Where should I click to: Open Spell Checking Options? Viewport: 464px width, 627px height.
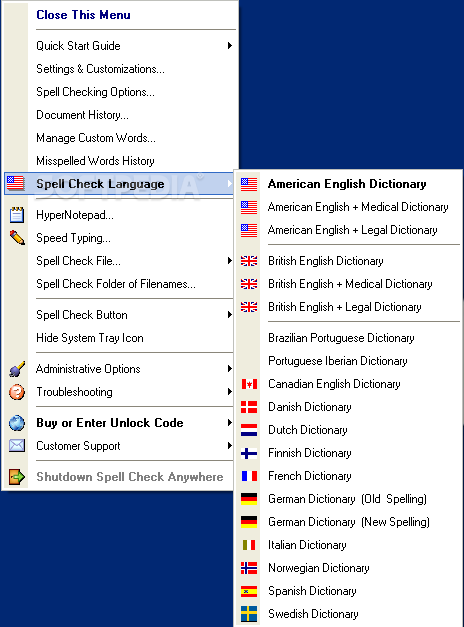coord(95,92)
